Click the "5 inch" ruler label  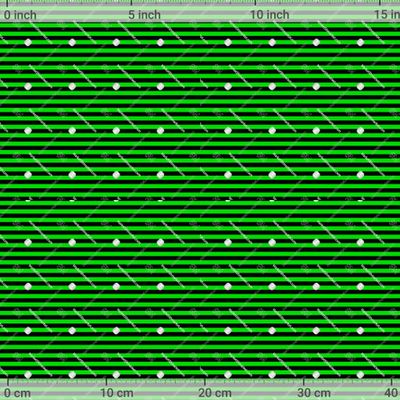click(x=145, y=15)
